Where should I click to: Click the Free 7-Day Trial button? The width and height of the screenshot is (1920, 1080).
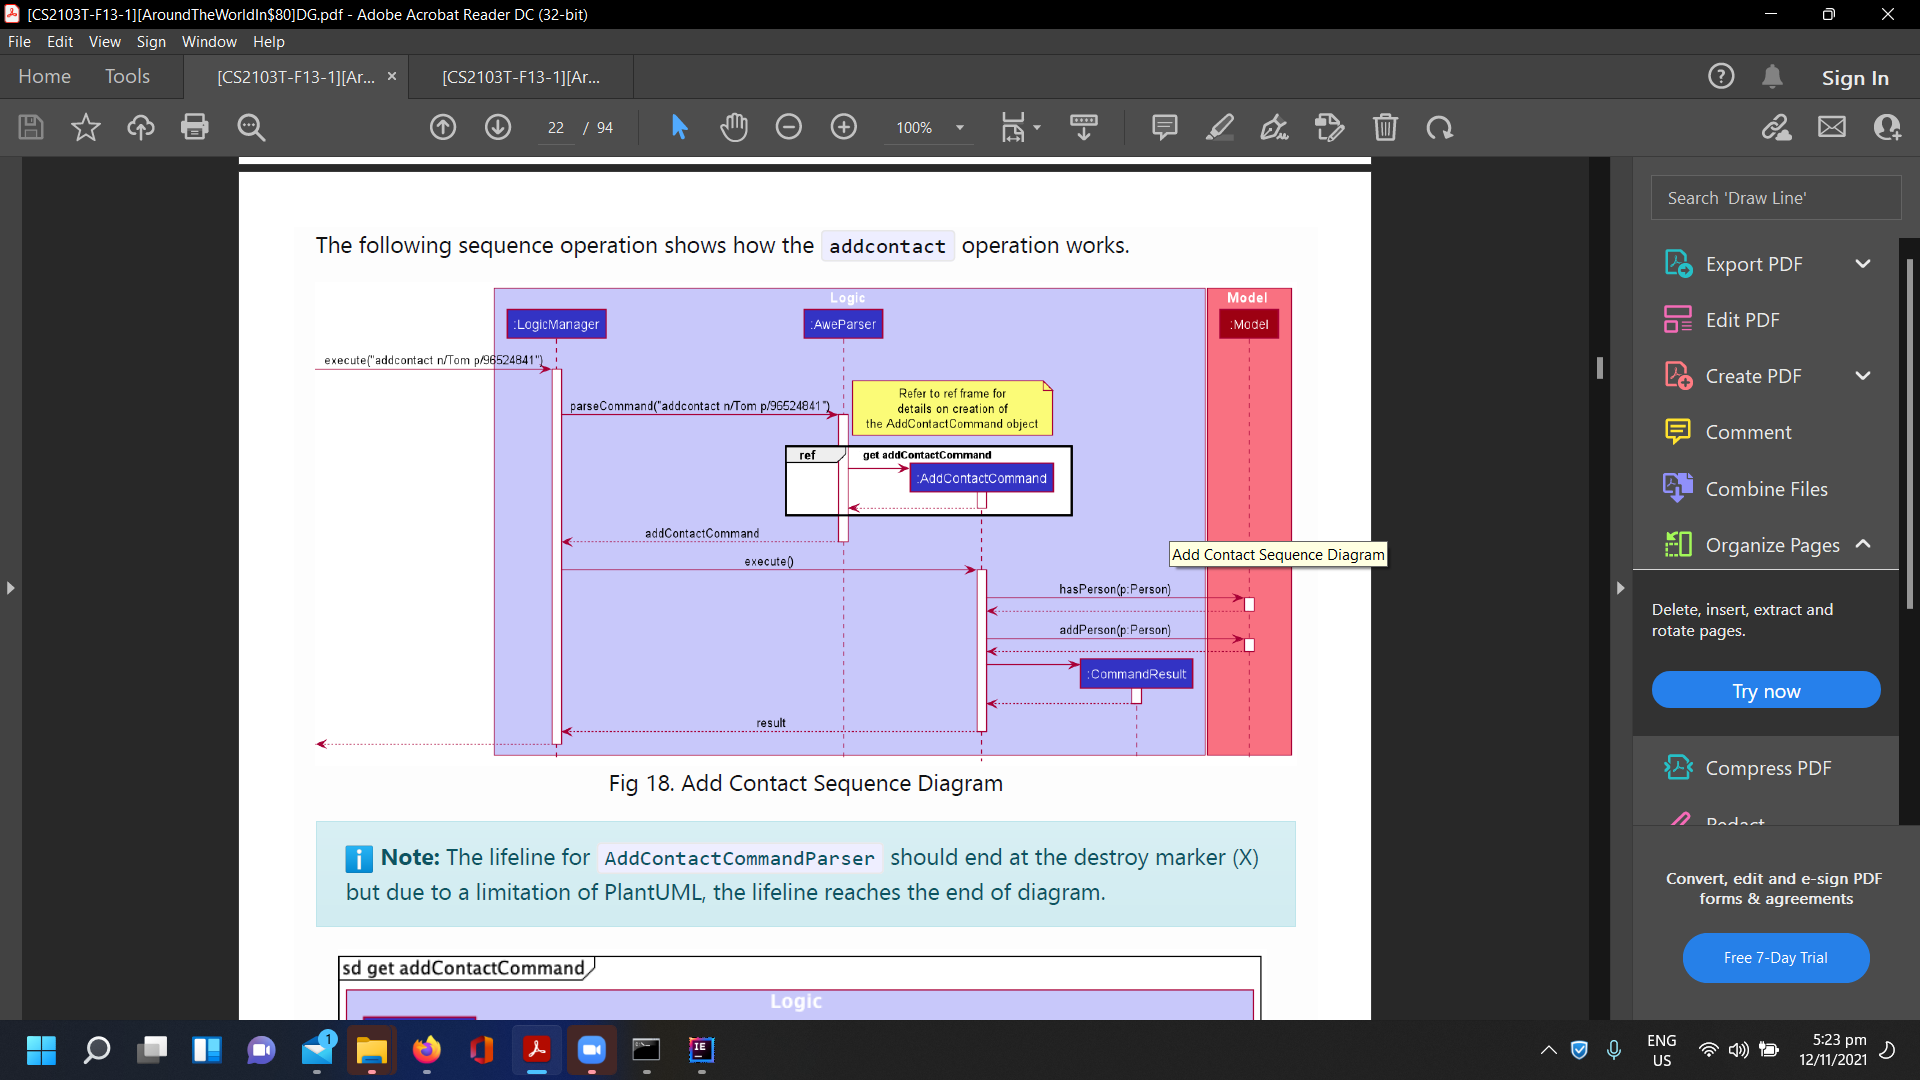(x=1775, y=958)
